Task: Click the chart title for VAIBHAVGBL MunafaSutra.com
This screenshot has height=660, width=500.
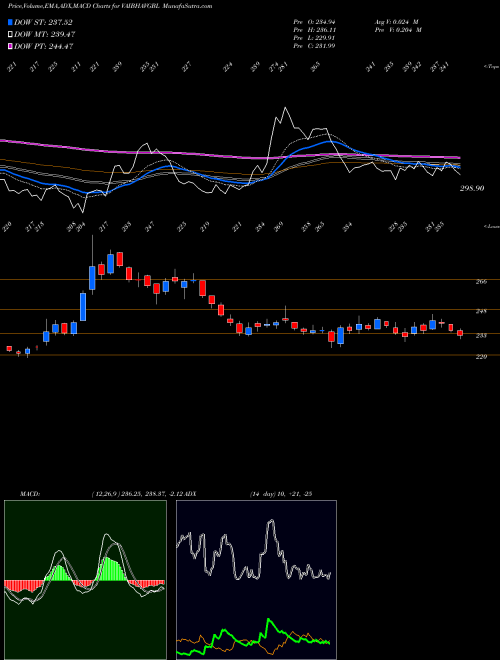Action: [x=110, y=6]
